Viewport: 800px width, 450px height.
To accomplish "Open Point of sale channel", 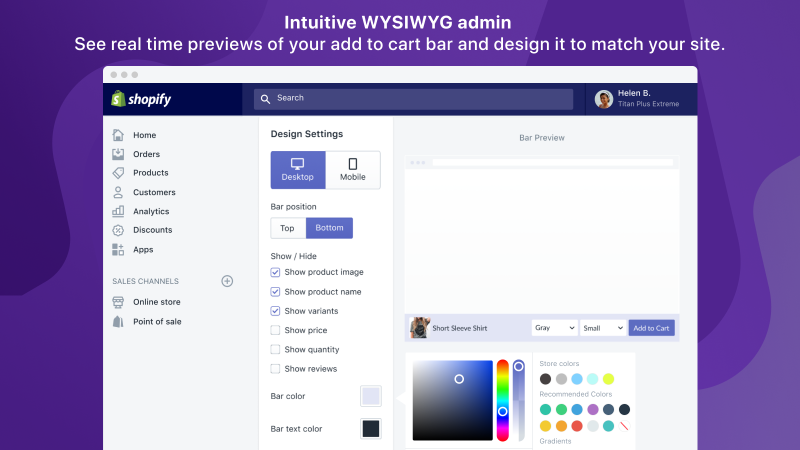I will click(x=157, y=321).
